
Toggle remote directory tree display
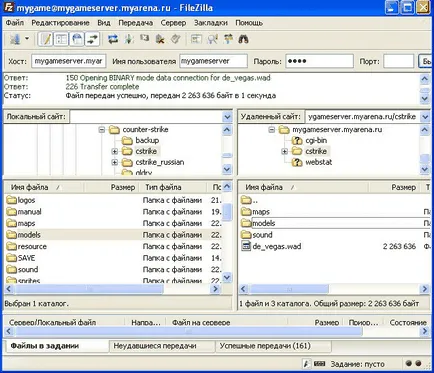(77, 39)
